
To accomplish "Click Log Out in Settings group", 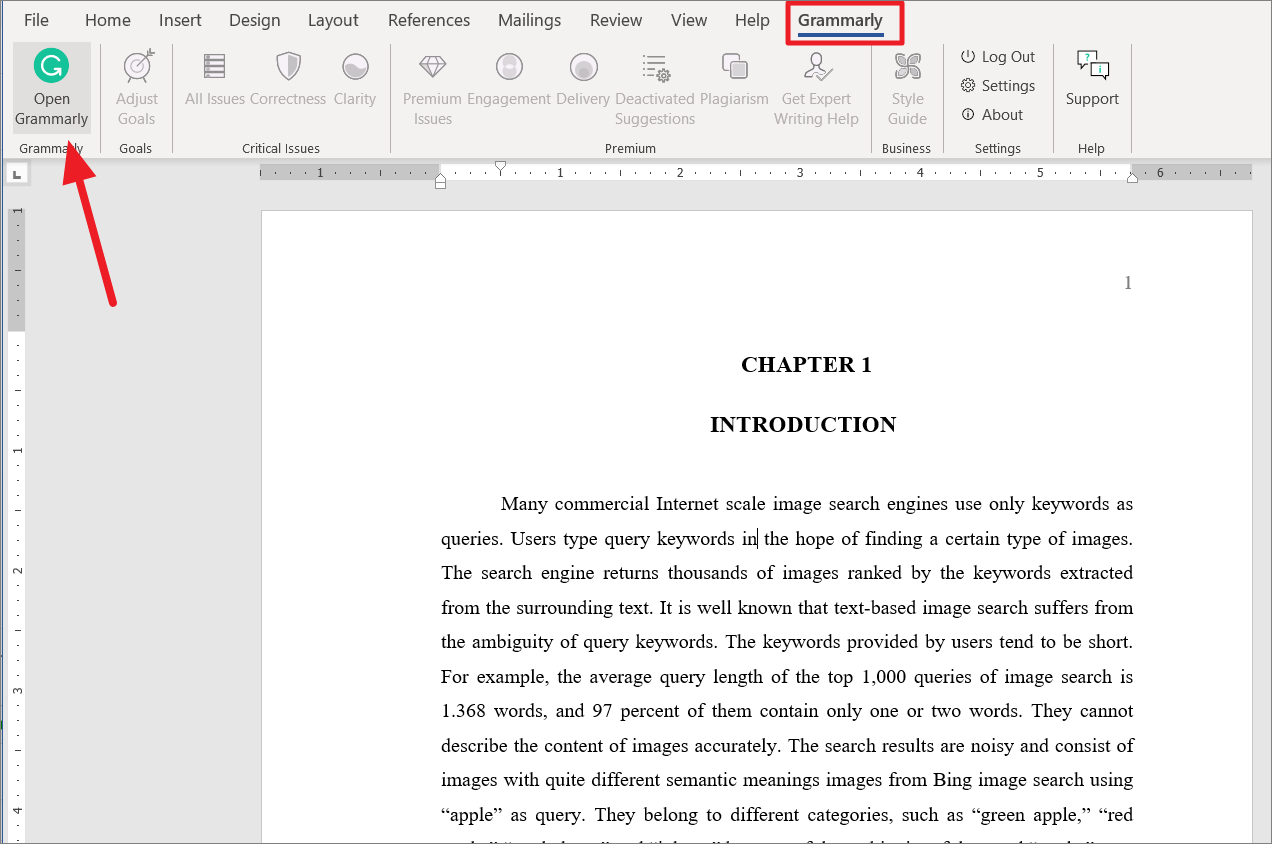I will (x=998, y=57).
